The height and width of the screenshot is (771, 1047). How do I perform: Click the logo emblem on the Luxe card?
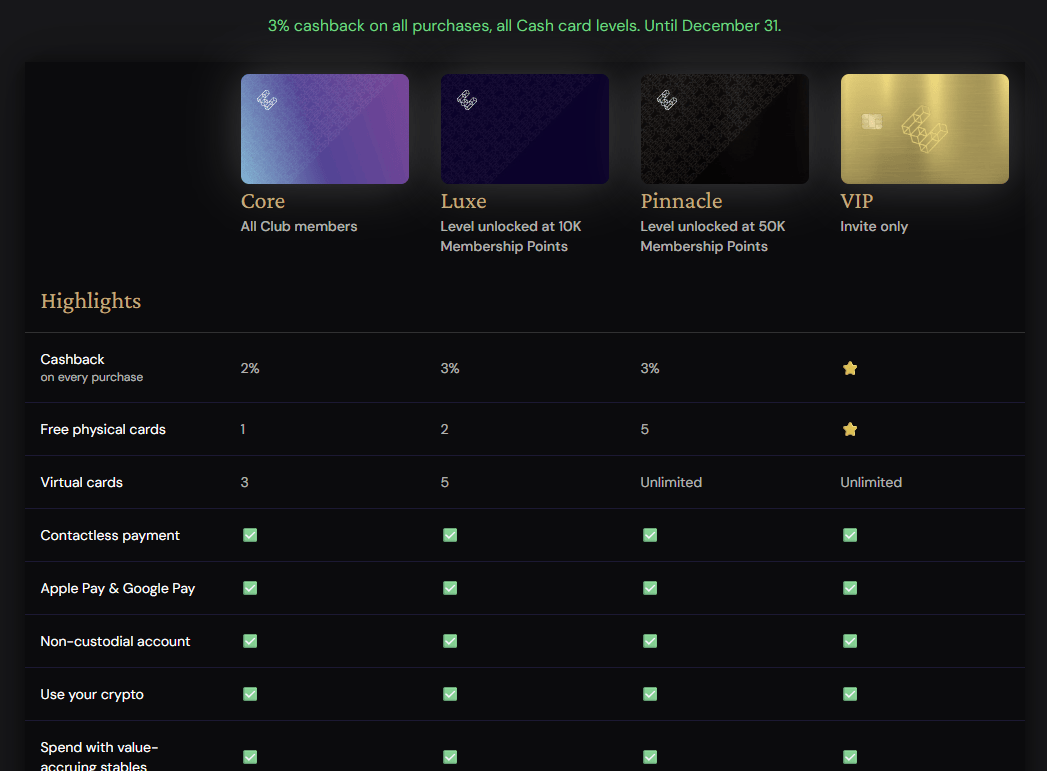(x=465, y=100)
